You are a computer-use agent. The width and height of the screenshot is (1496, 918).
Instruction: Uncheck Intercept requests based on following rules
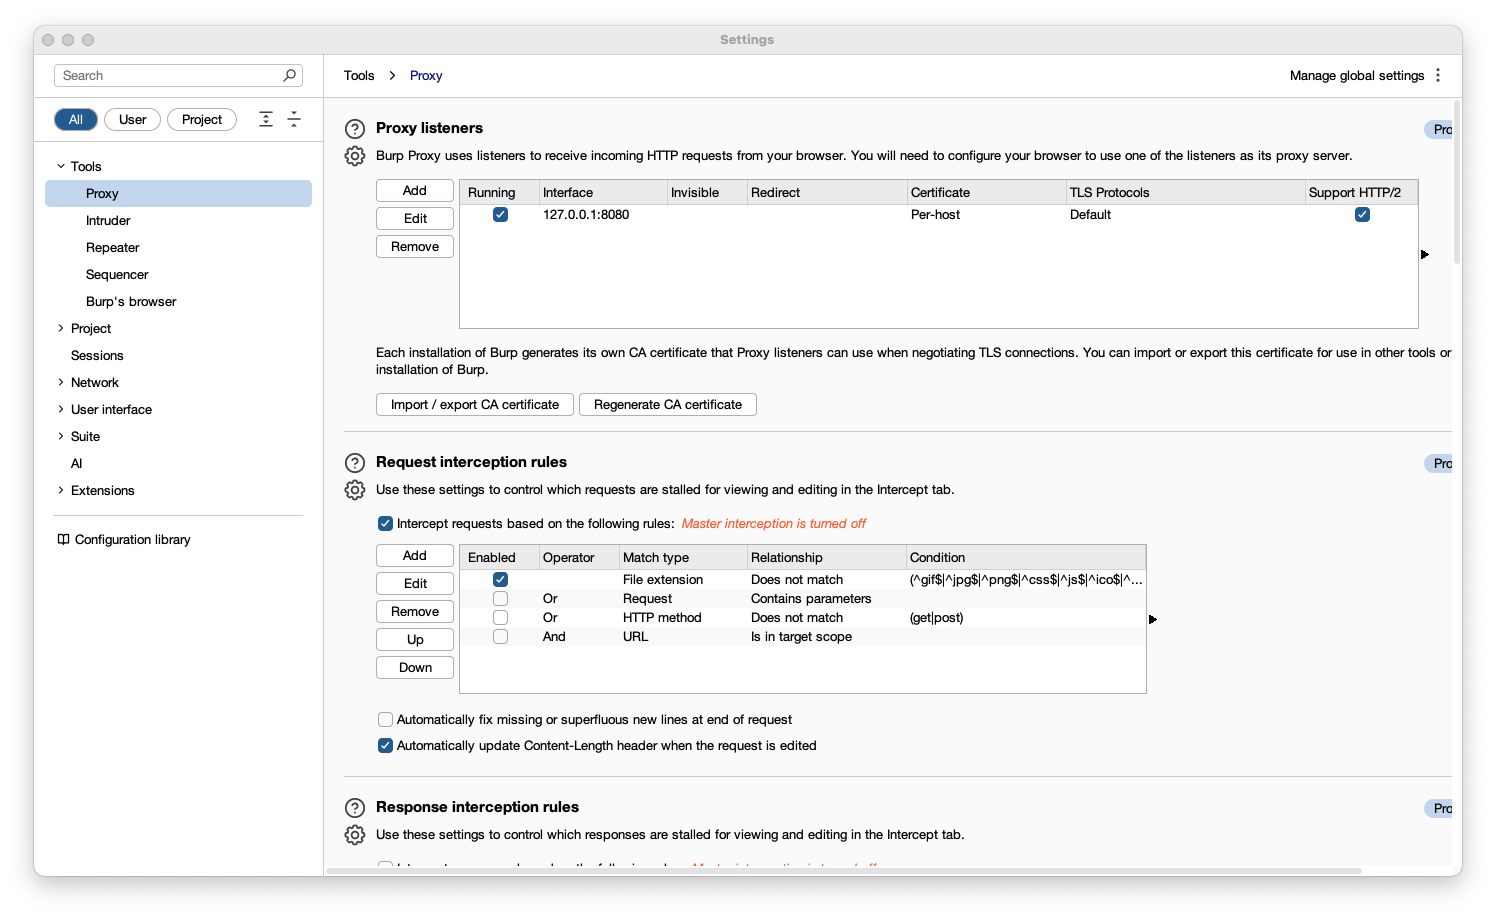[385, 523]
